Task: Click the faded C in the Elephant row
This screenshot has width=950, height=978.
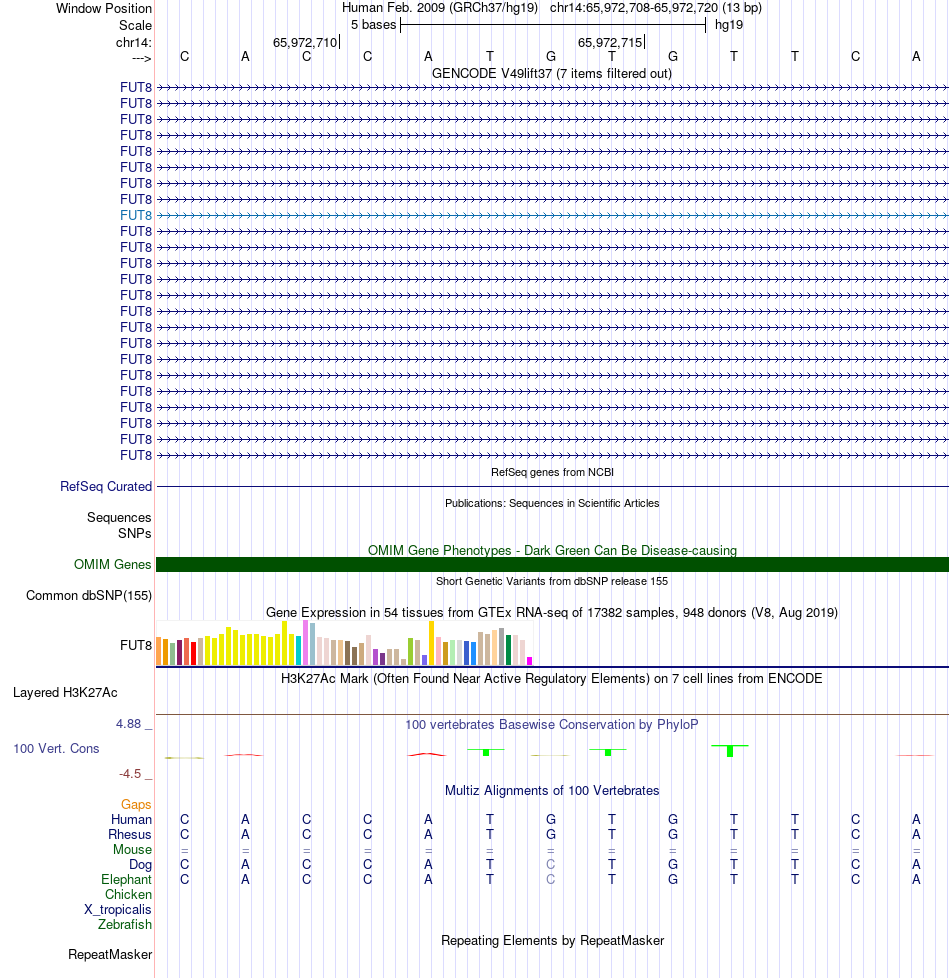Action: tap(550, 879)
